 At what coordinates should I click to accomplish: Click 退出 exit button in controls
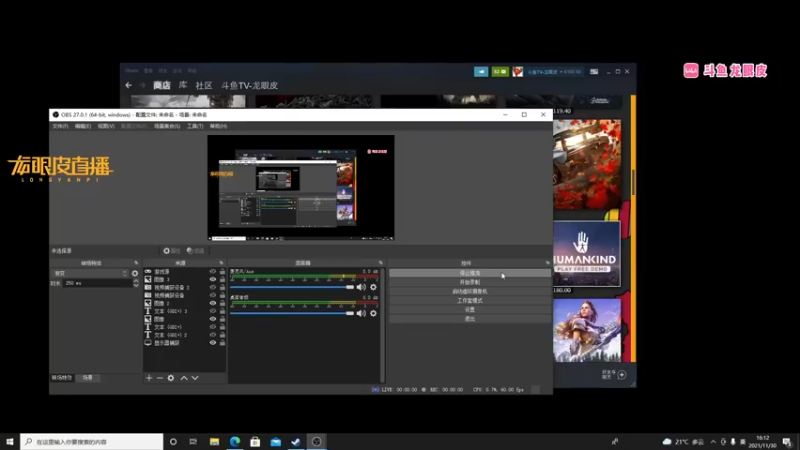(470, 319)
